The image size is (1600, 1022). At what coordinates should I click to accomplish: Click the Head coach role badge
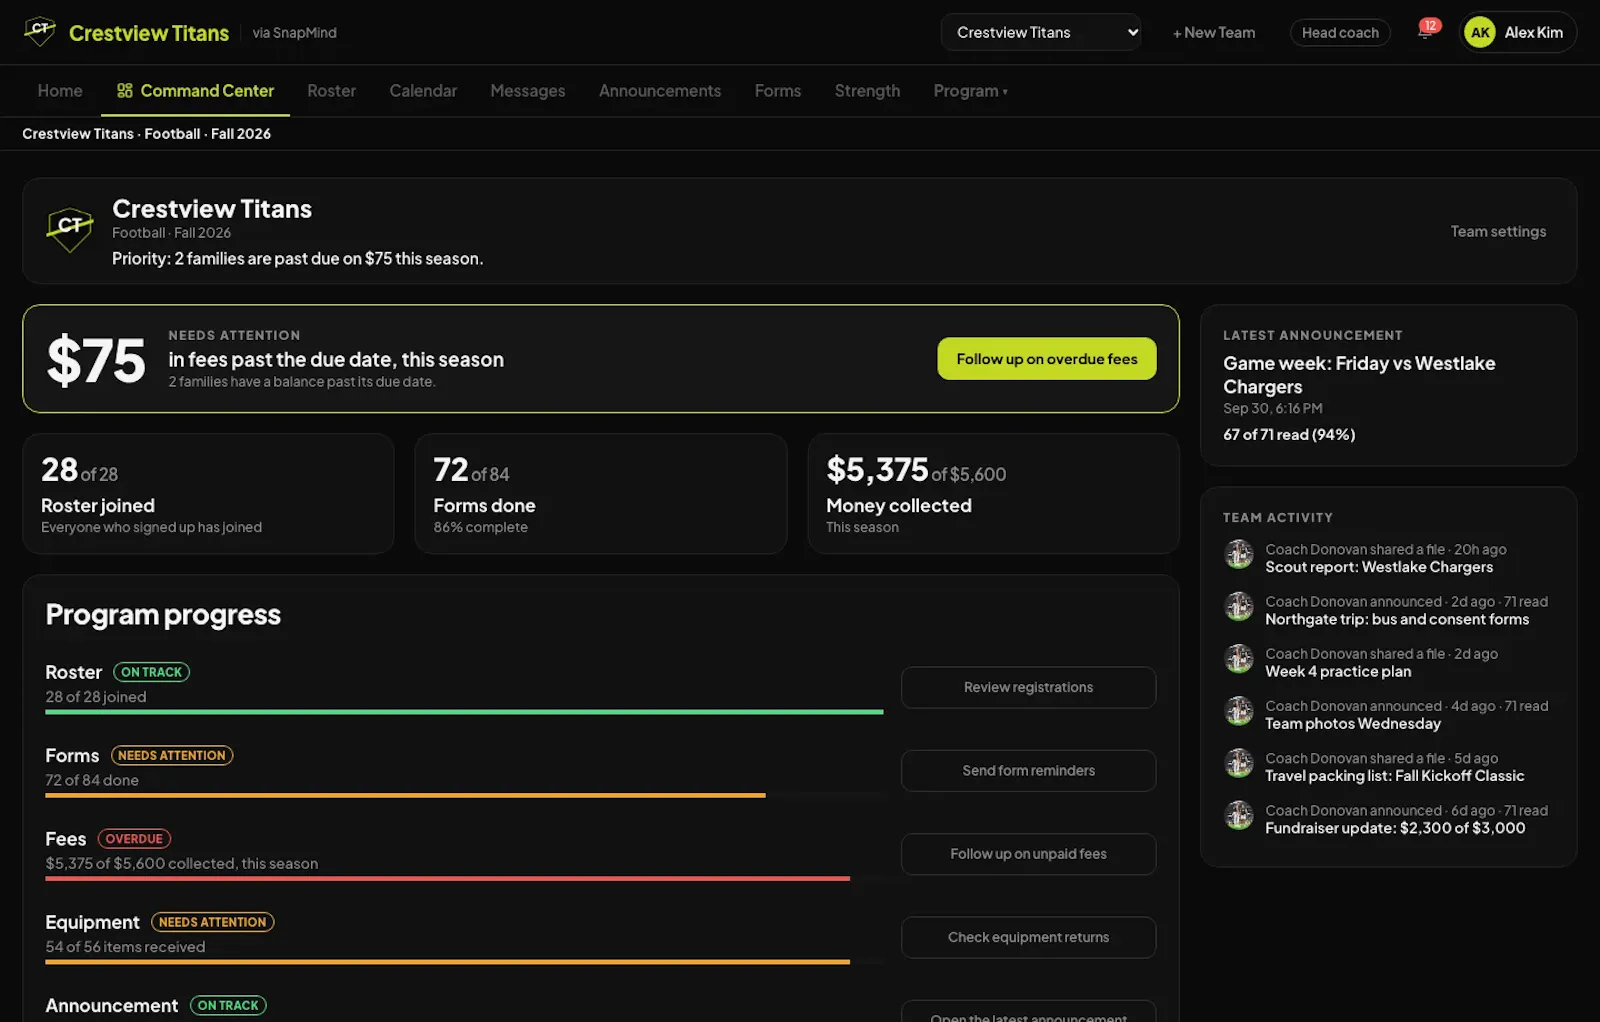tap(1340, 32)
